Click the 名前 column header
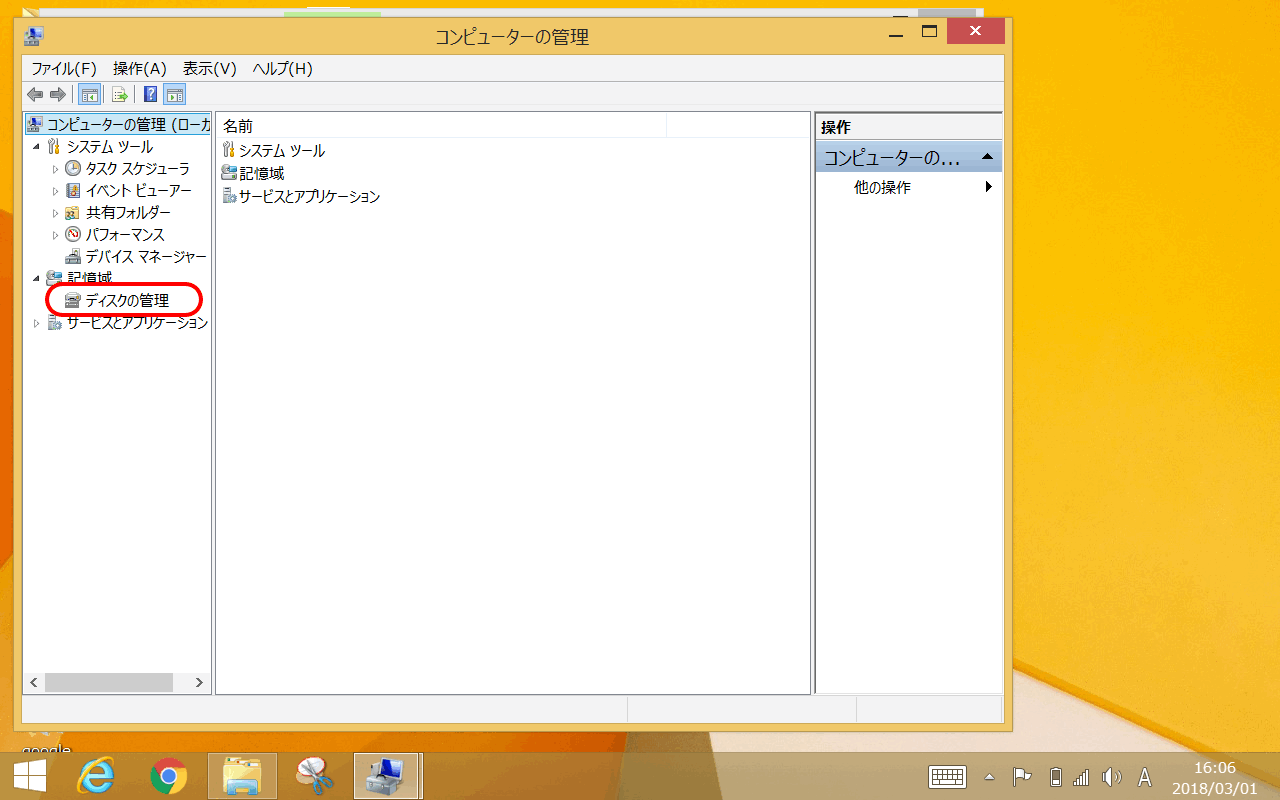1280x800 pixels. click(441, 126)
